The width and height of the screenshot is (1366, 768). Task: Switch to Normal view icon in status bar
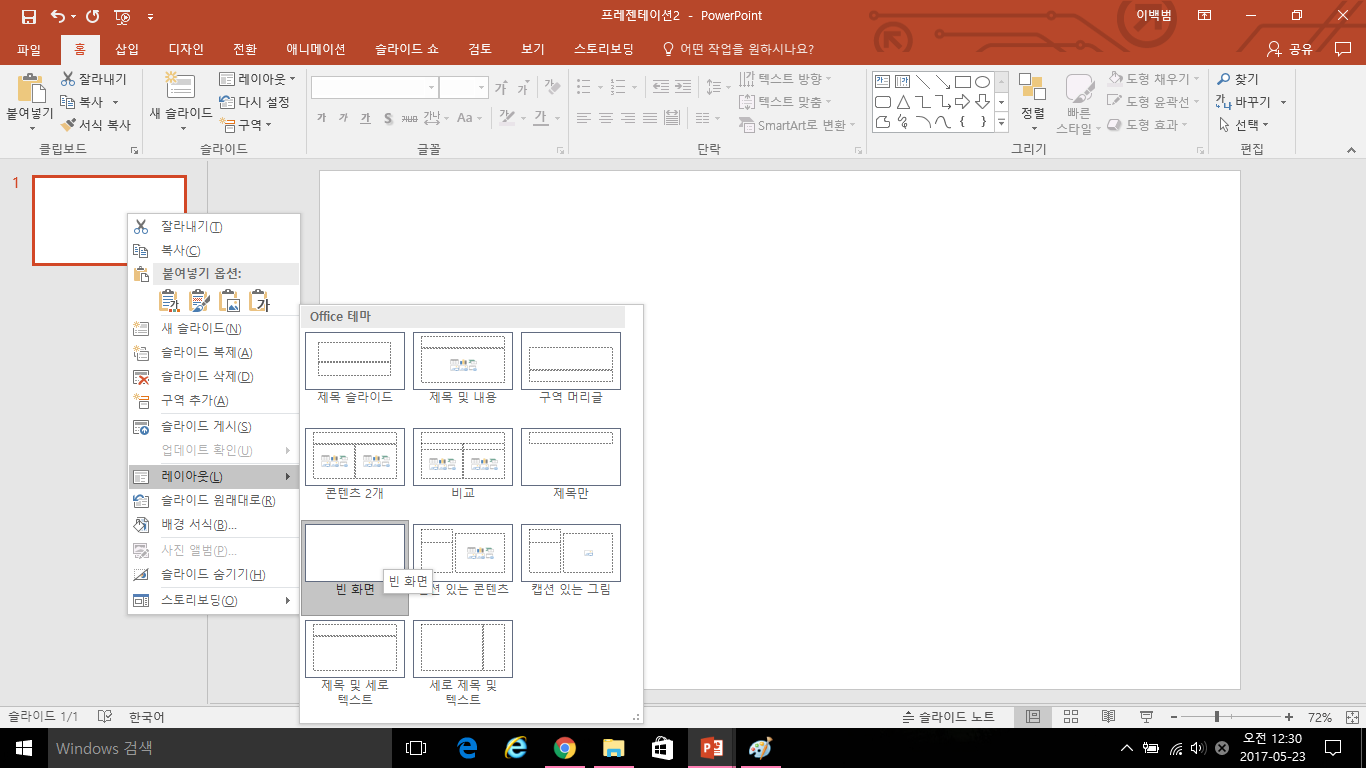1033,717
